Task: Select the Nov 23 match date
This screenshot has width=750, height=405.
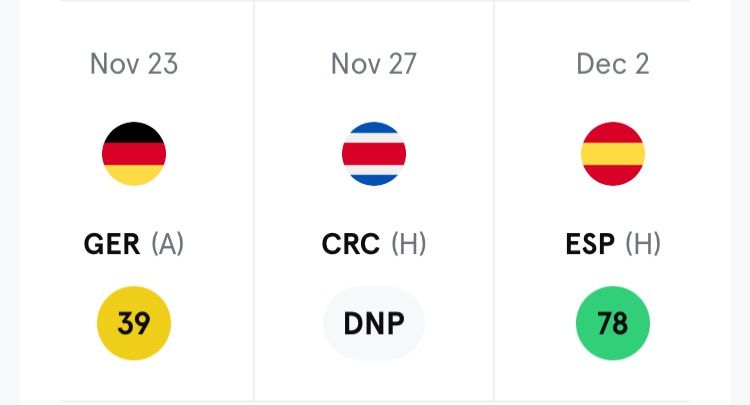Action: tap(134, 64)
